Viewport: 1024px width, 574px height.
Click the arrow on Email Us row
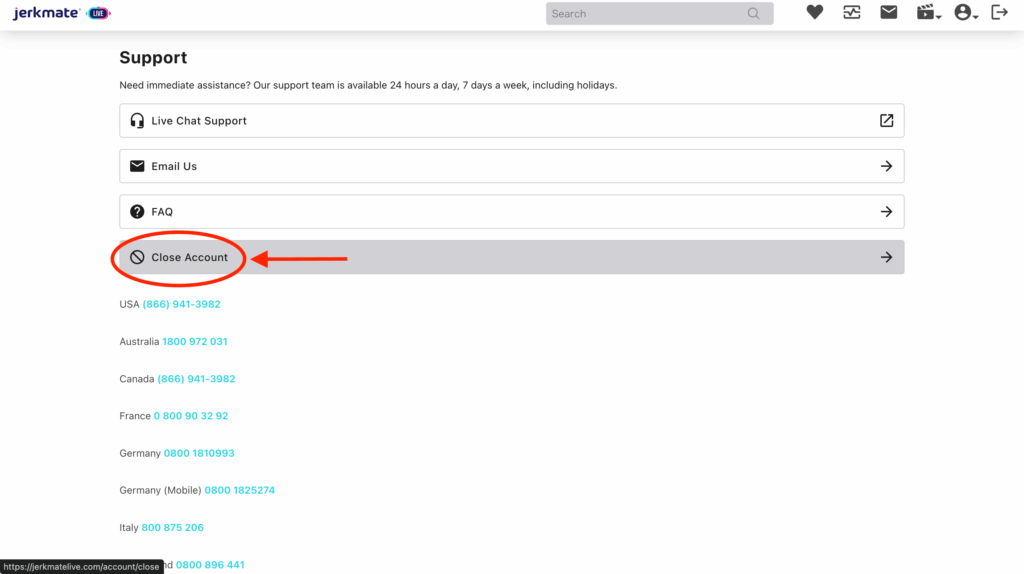click(x=886, y=167)
